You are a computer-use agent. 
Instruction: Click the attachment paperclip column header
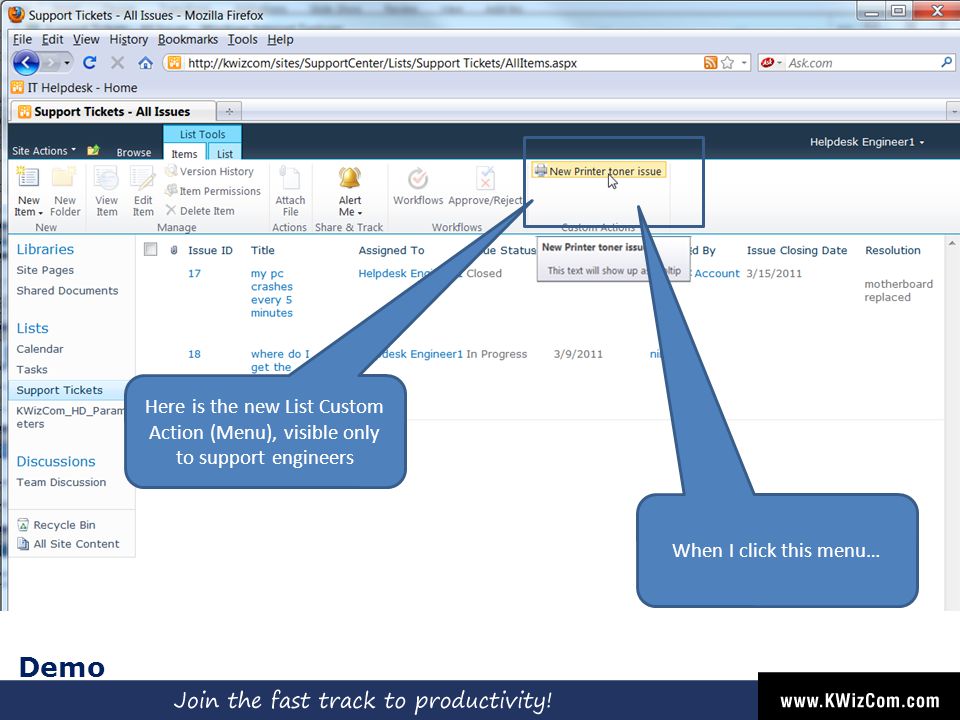click(174, 250)
